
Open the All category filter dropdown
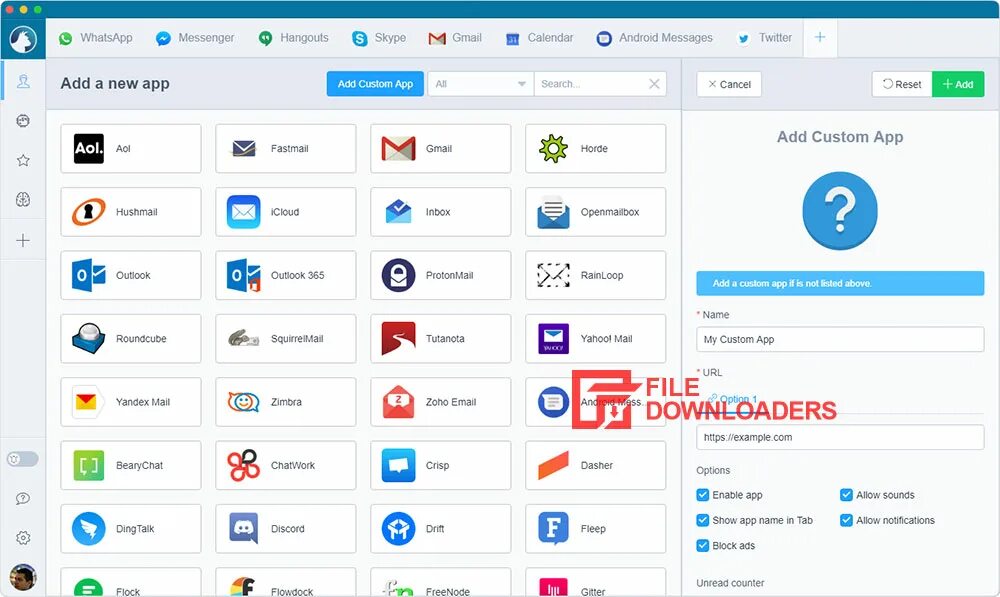tap(481, 84)
